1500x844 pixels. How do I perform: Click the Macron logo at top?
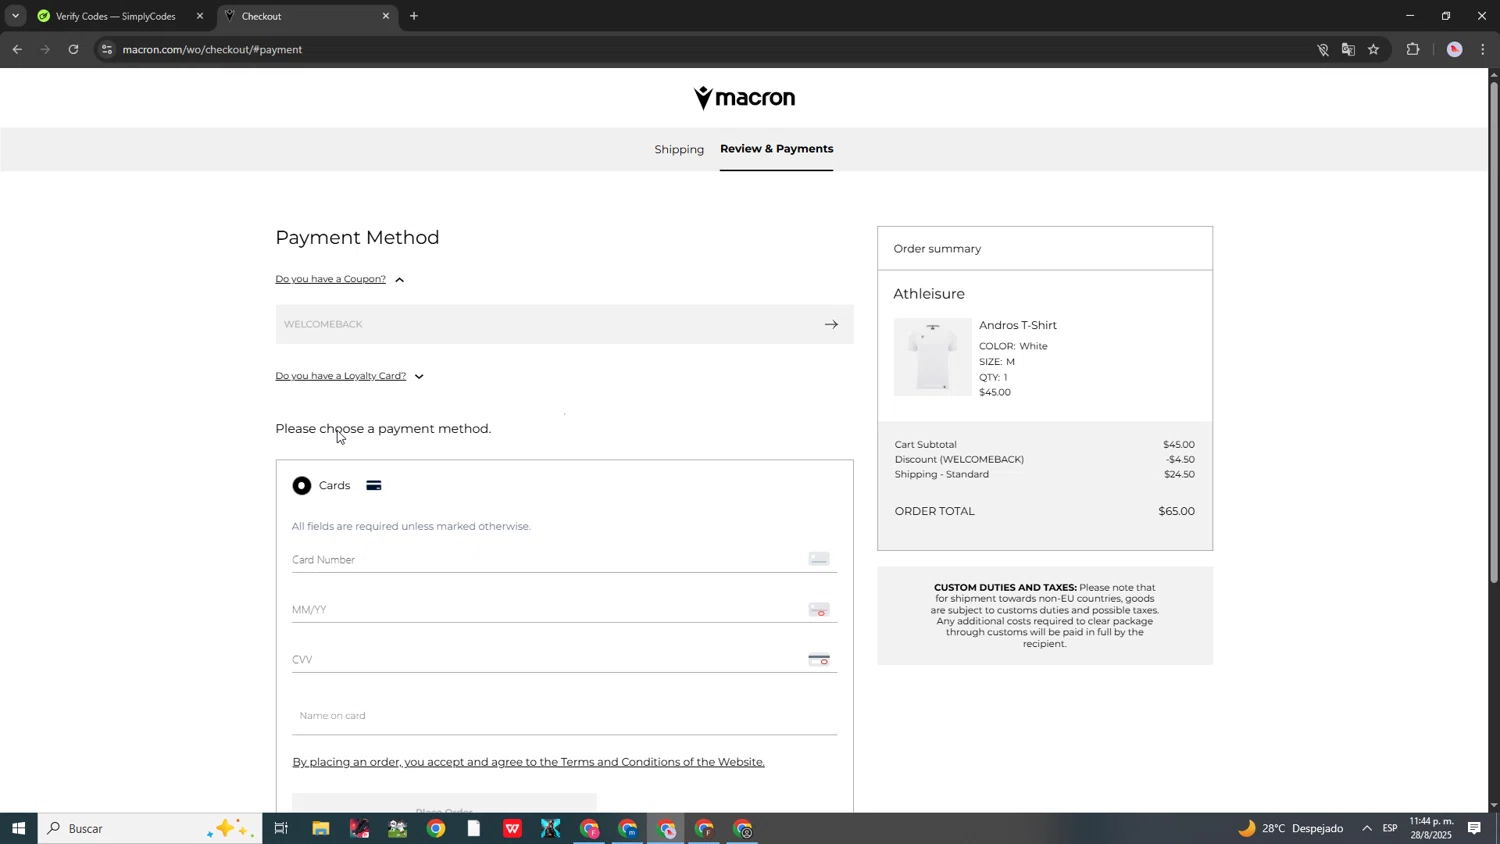[x=745, y=98]
